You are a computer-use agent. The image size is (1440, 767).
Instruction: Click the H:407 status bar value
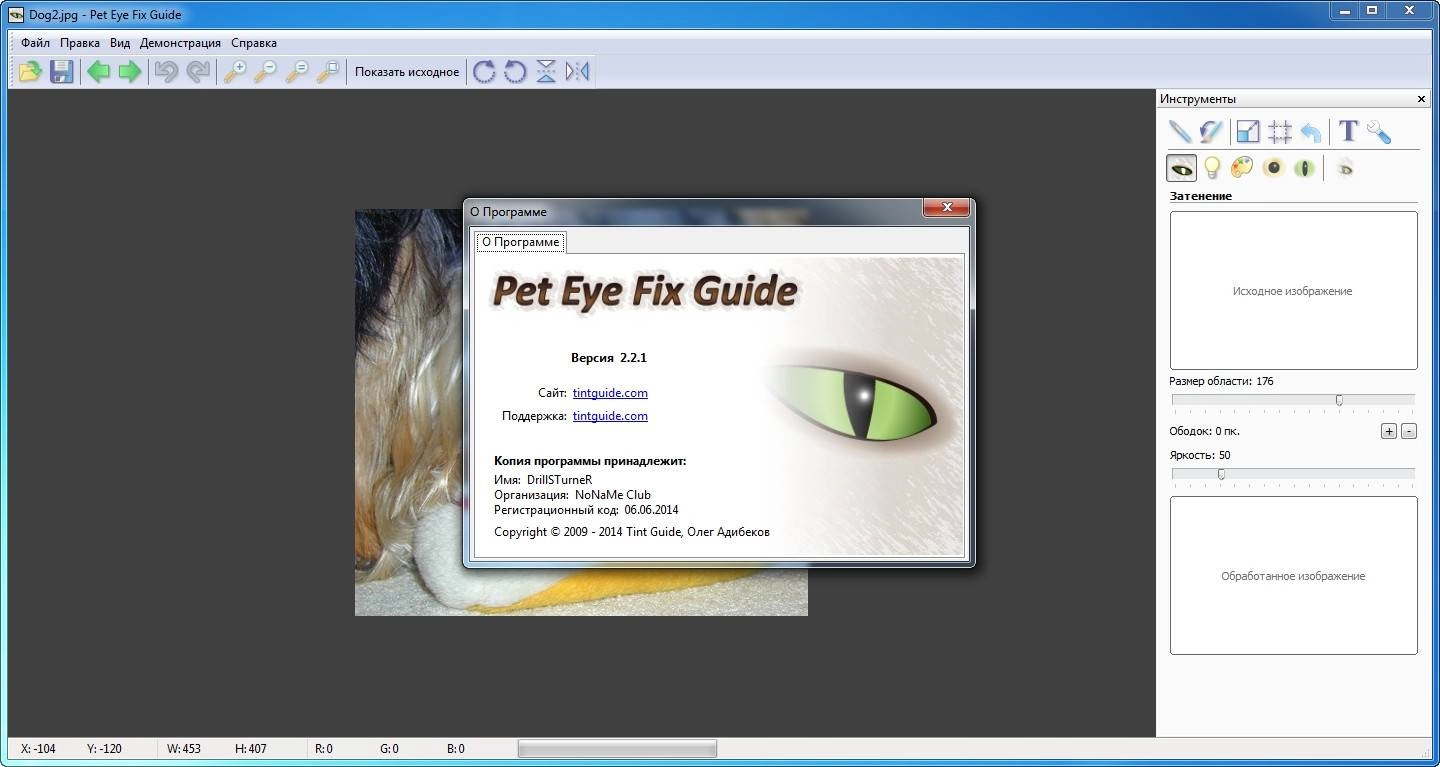click(x=251, y=748)
